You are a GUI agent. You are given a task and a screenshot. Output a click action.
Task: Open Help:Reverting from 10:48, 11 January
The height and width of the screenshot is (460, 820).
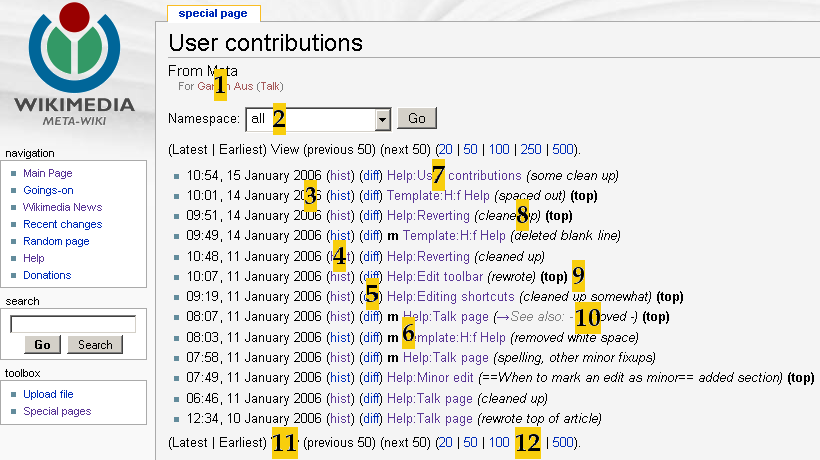point(428,257)
